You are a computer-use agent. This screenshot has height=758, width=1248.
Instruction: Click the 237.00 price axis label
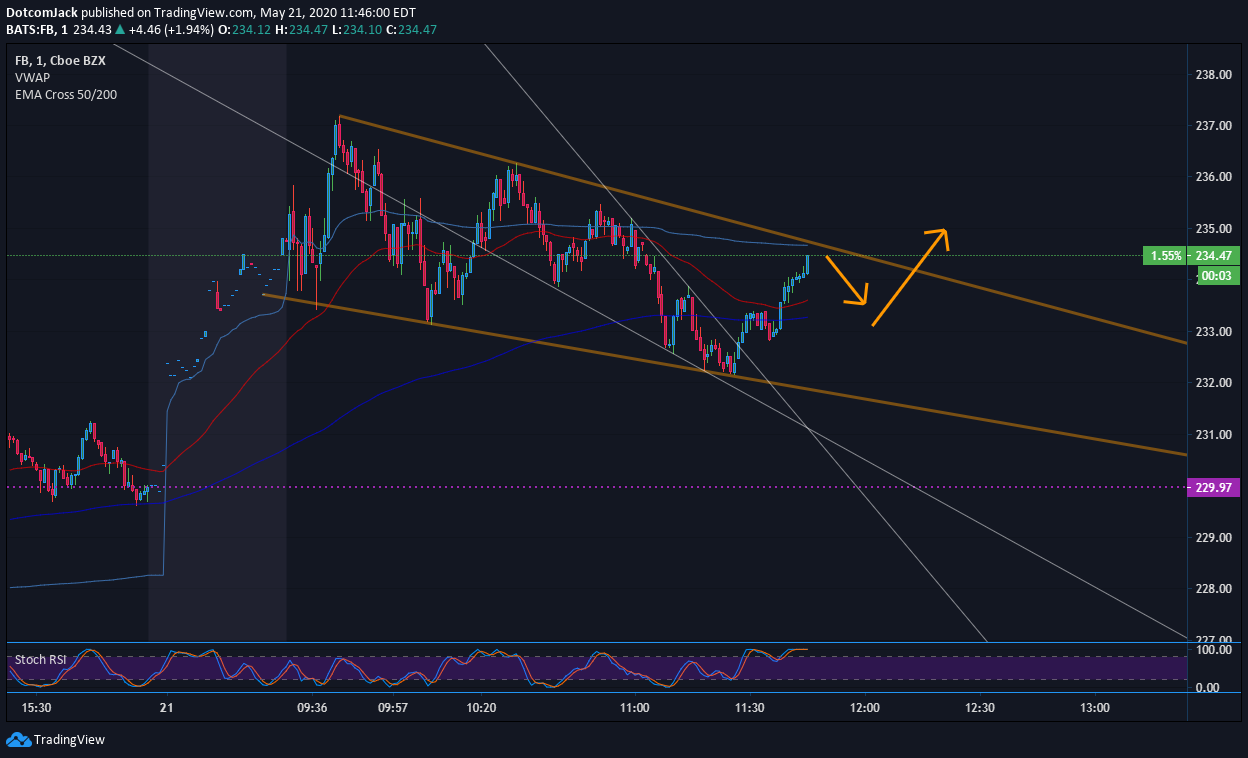(1212, 126)
